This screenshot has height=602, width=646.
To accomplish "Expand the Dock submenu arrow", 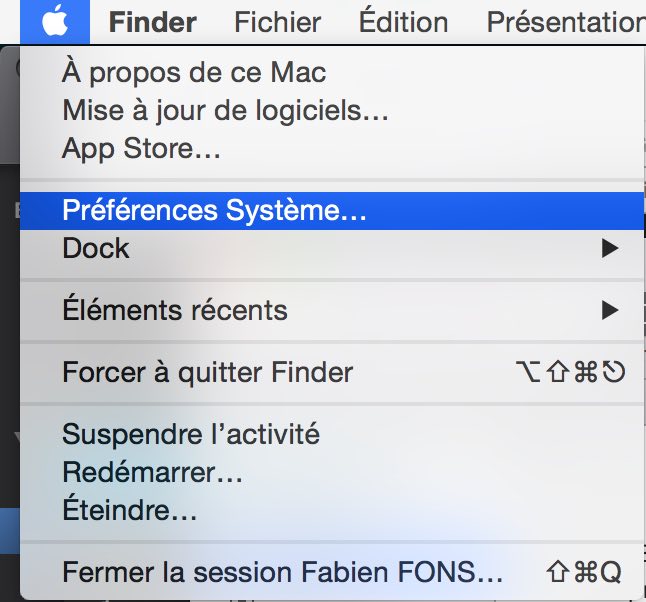I will tap(610, 248).
